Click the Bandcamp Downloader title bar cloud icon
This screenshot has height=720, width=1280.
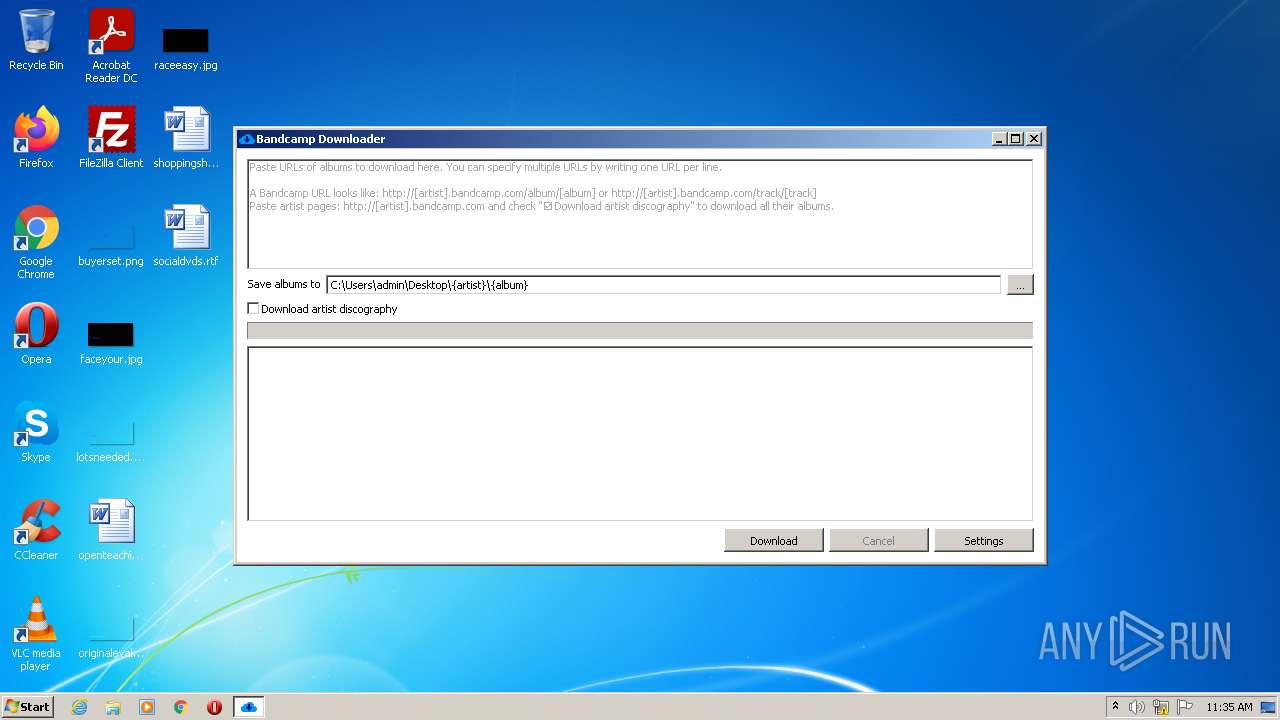pos(247,139)
